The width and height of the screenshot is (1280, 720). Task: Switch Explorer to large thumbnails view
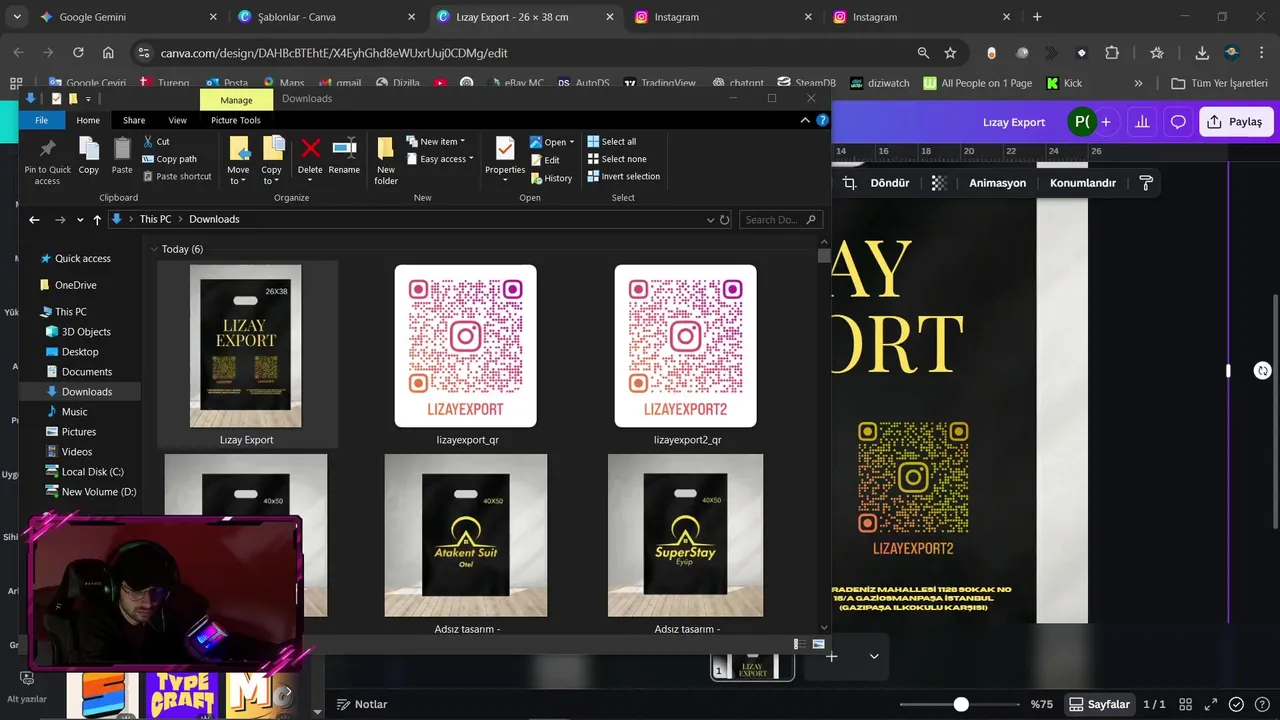[818, 644]
